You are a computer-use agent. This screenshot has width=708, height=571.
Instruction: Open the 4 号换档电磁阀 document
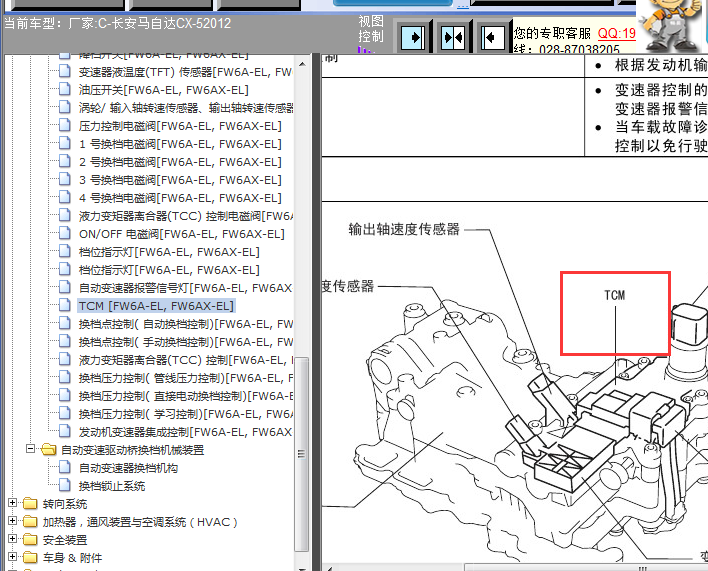(180, 198)
